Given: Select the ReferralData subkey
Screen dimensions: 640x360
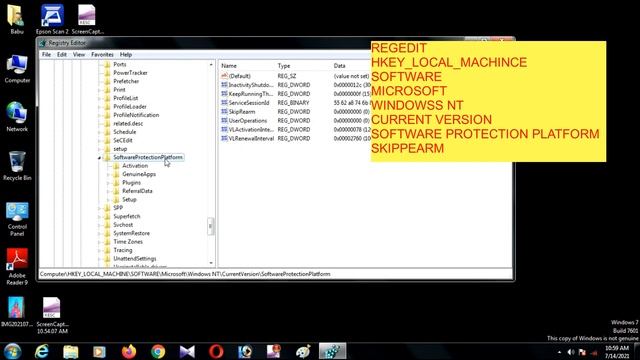Looking at the screenshot, I should pos(137,191).
